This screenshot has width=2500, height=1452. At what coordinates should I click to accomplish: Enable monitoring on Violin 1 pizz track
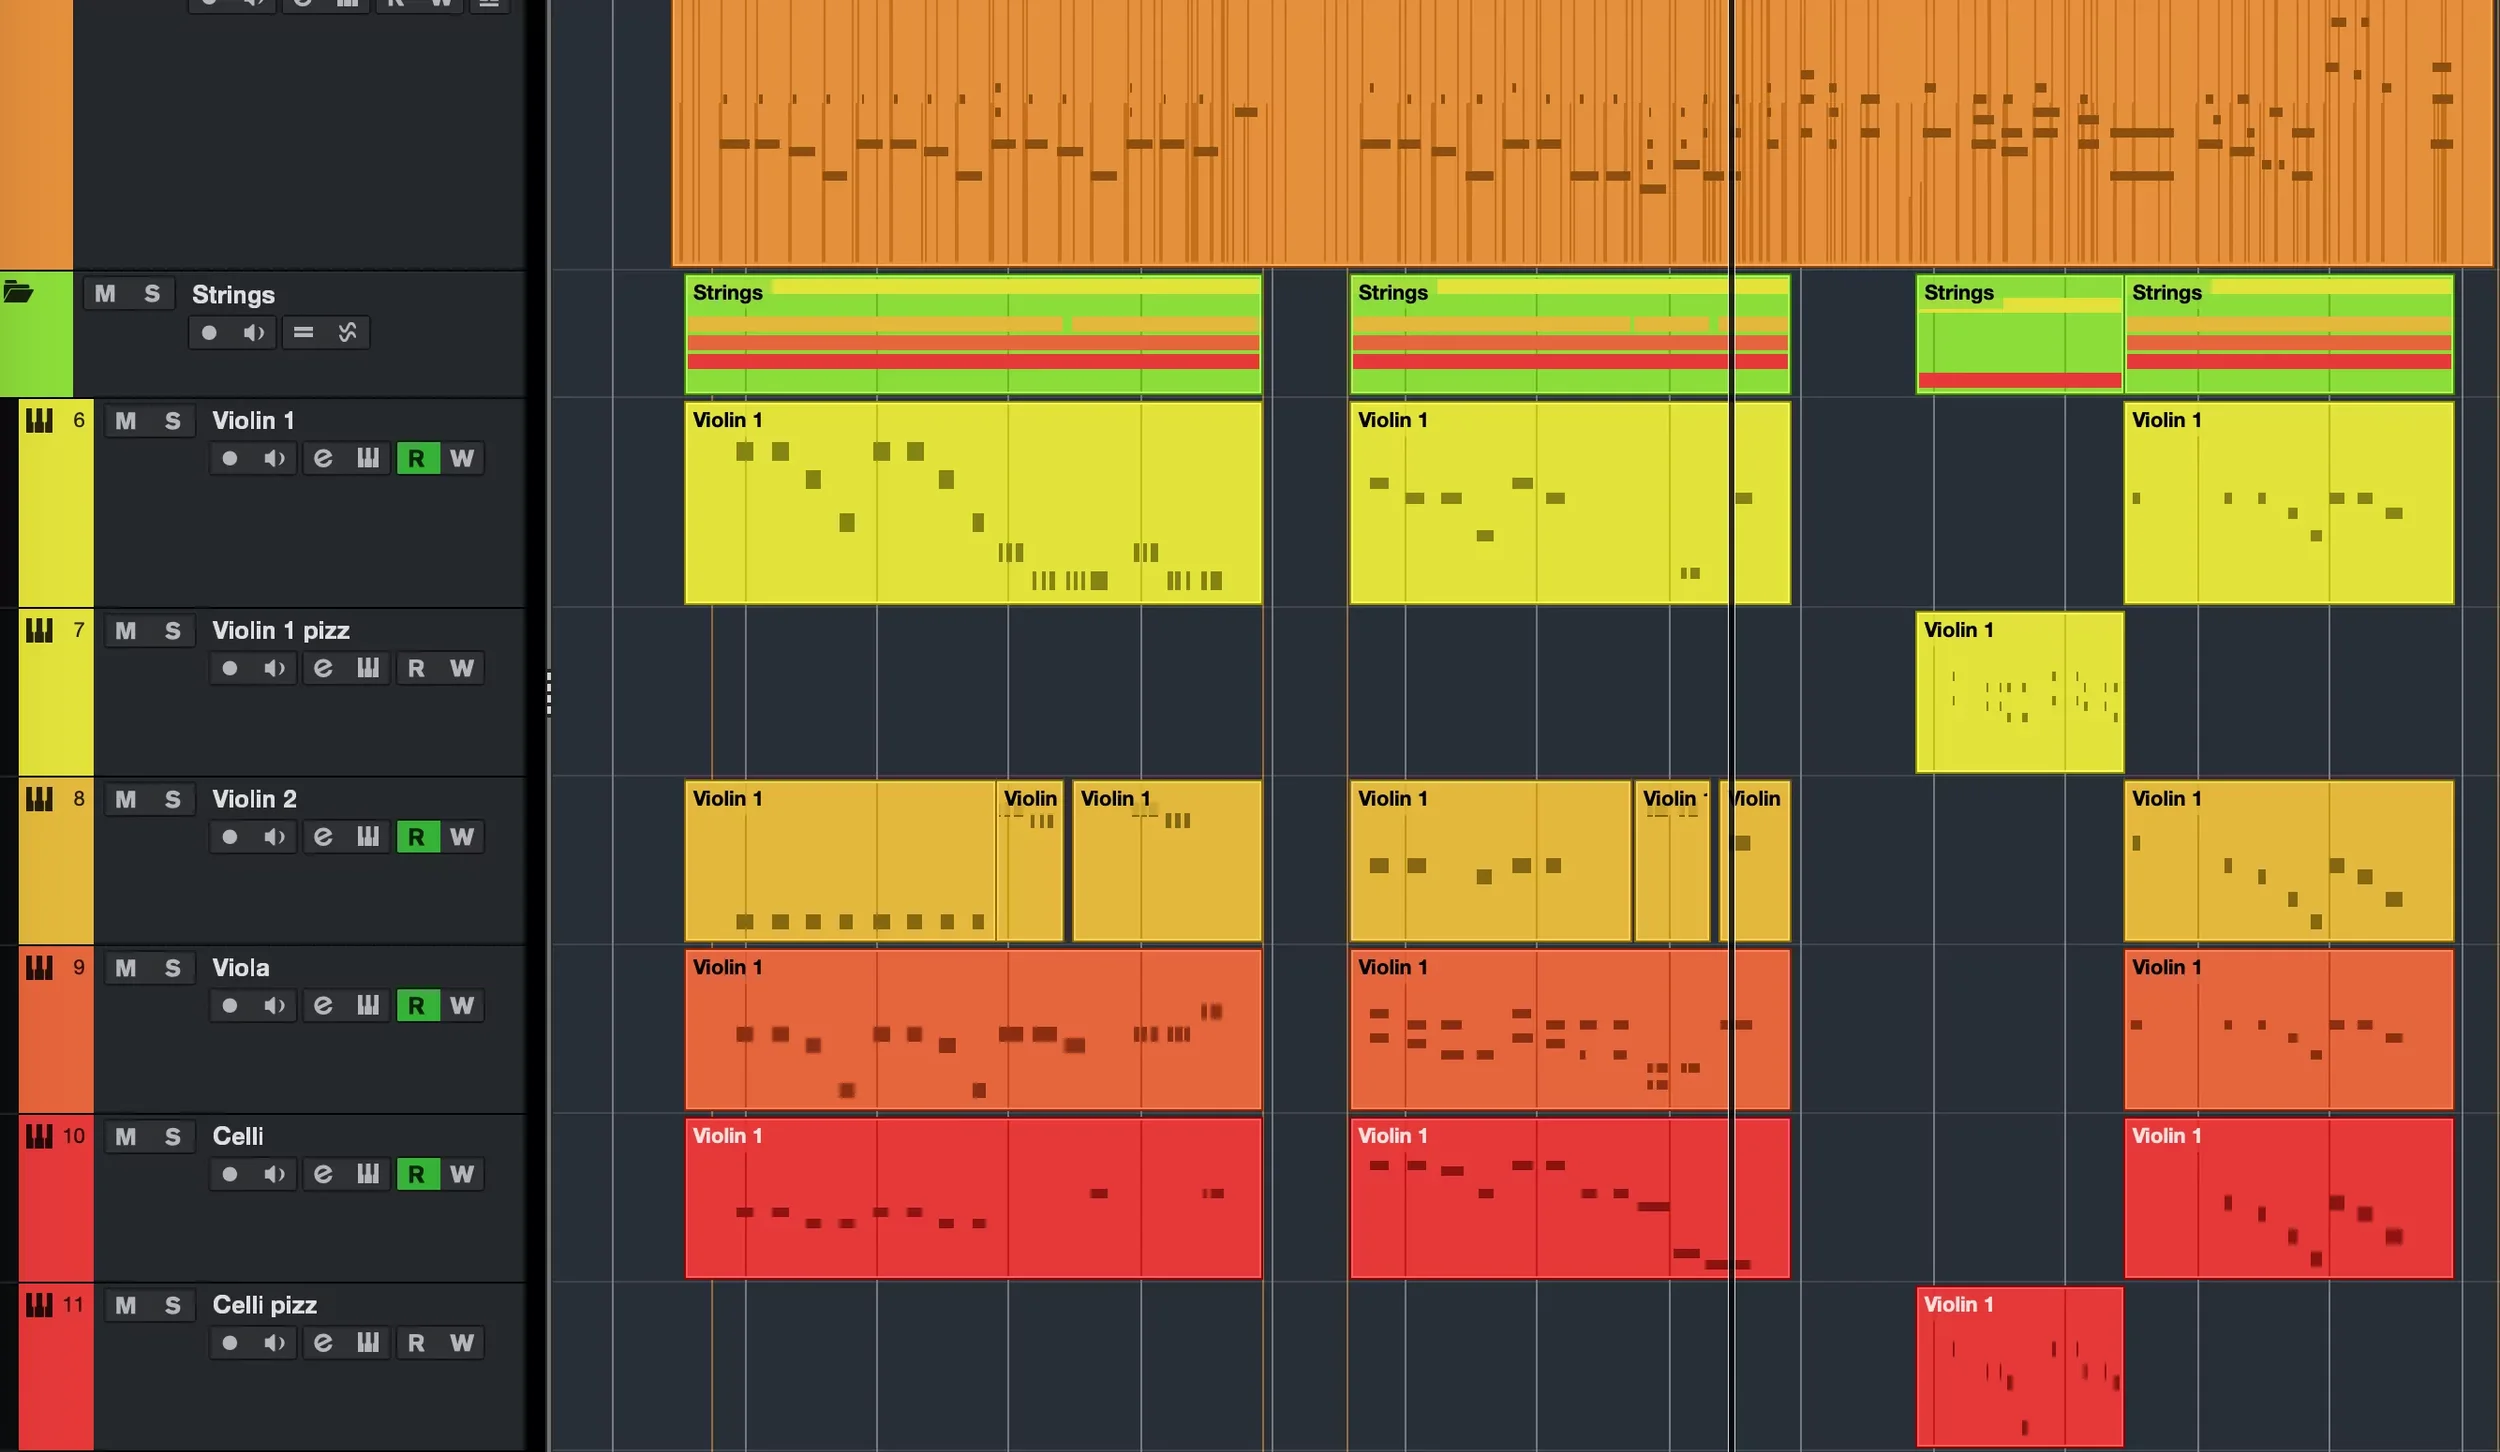point(274,668)
